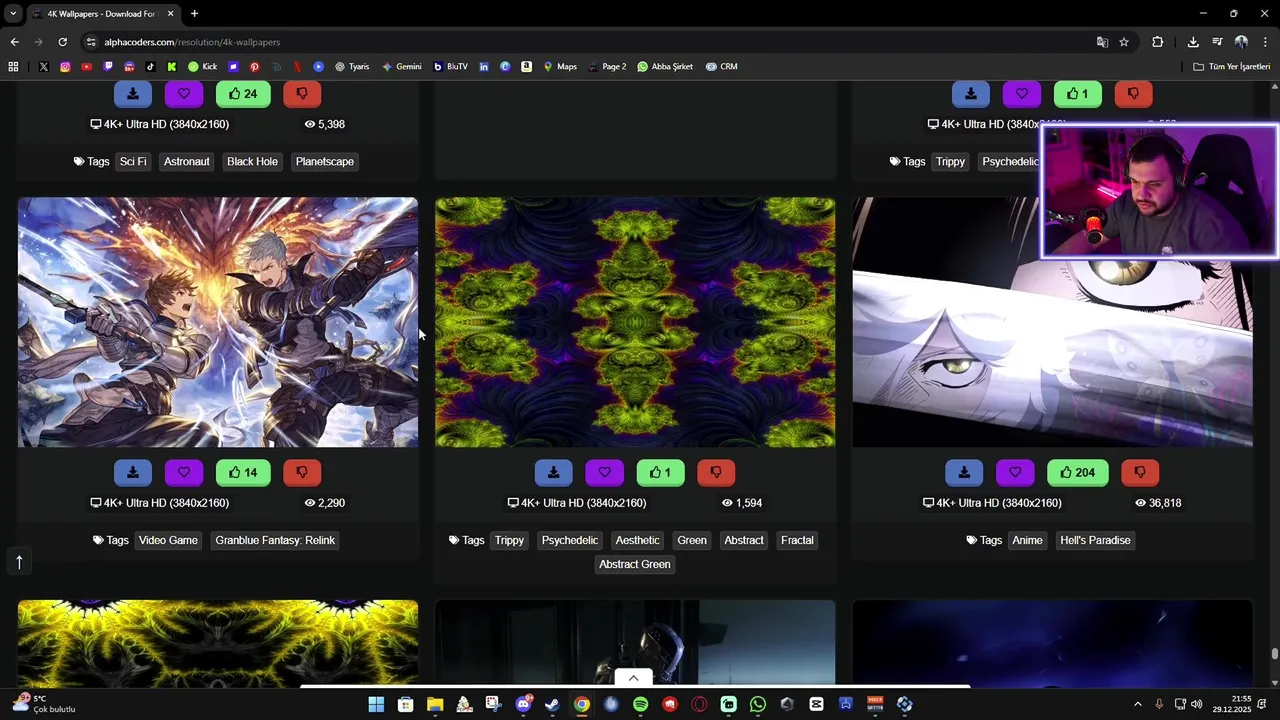The height and width of the screenshot is (720, 1280).
Task: Open WhatsApp from the taskbar
Action: pyautogui.click(x=758, y=704)
